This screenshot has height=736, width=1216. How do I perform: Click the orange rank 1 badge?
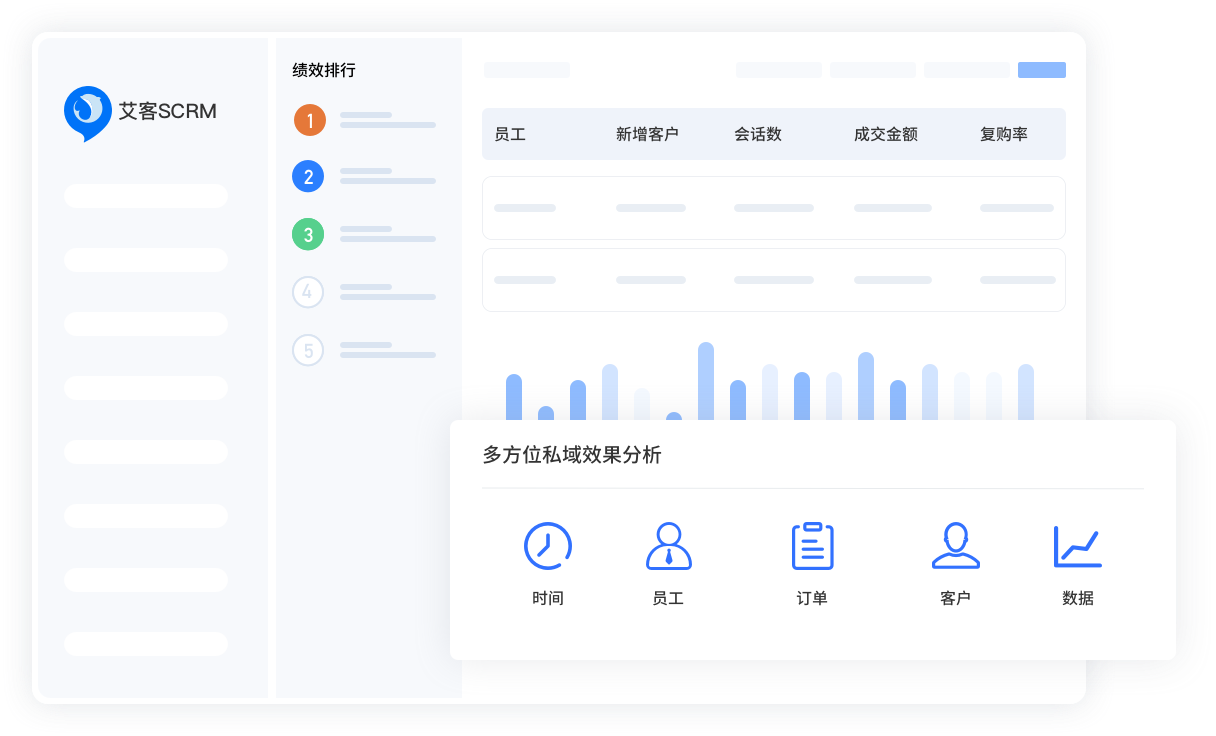(x=309, y=121)
